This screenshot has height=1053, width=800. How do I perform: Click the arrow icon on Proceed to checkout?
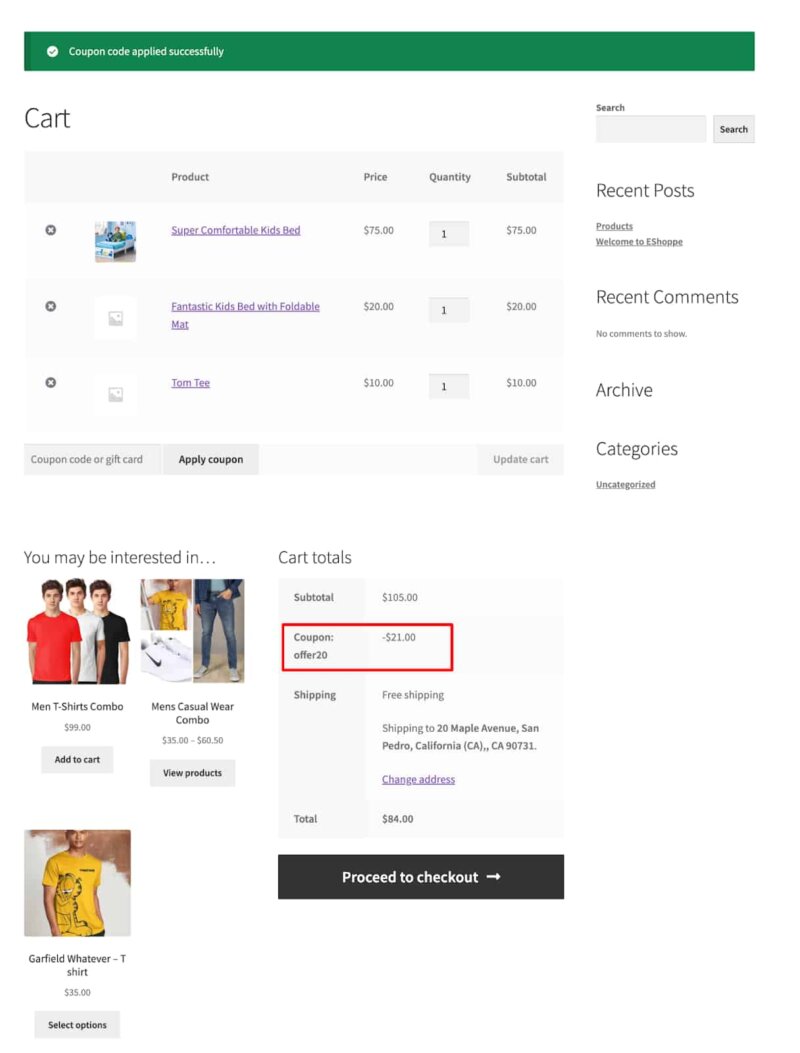492,876
